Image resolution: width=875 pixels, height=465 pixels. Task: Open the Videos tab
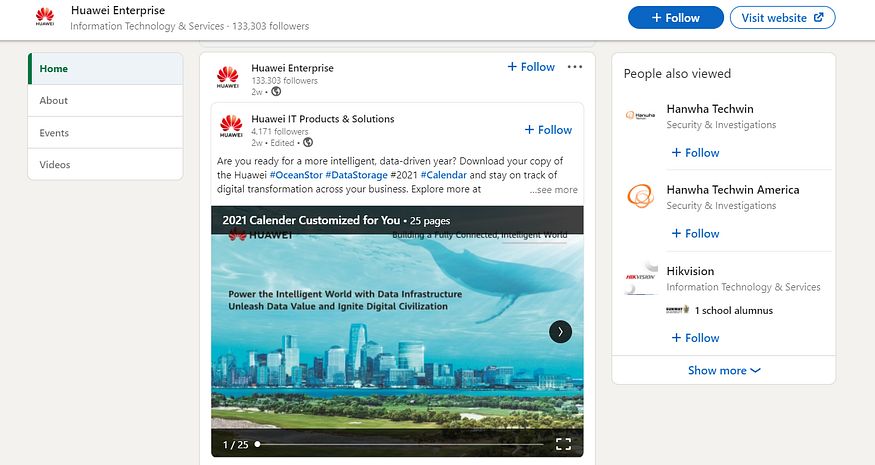pos(105,165)
